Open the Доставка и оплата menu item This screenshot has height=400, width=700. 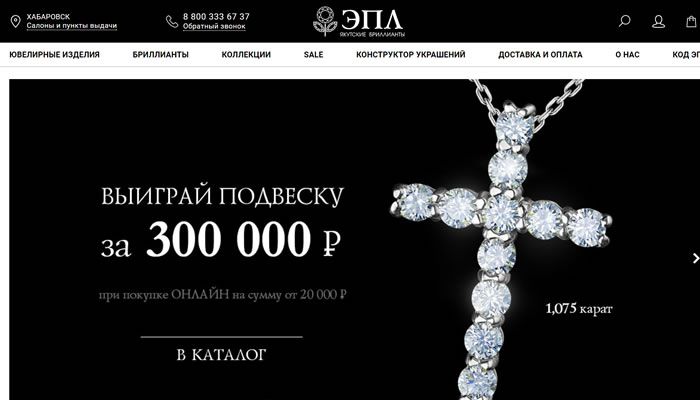(540, 54)
